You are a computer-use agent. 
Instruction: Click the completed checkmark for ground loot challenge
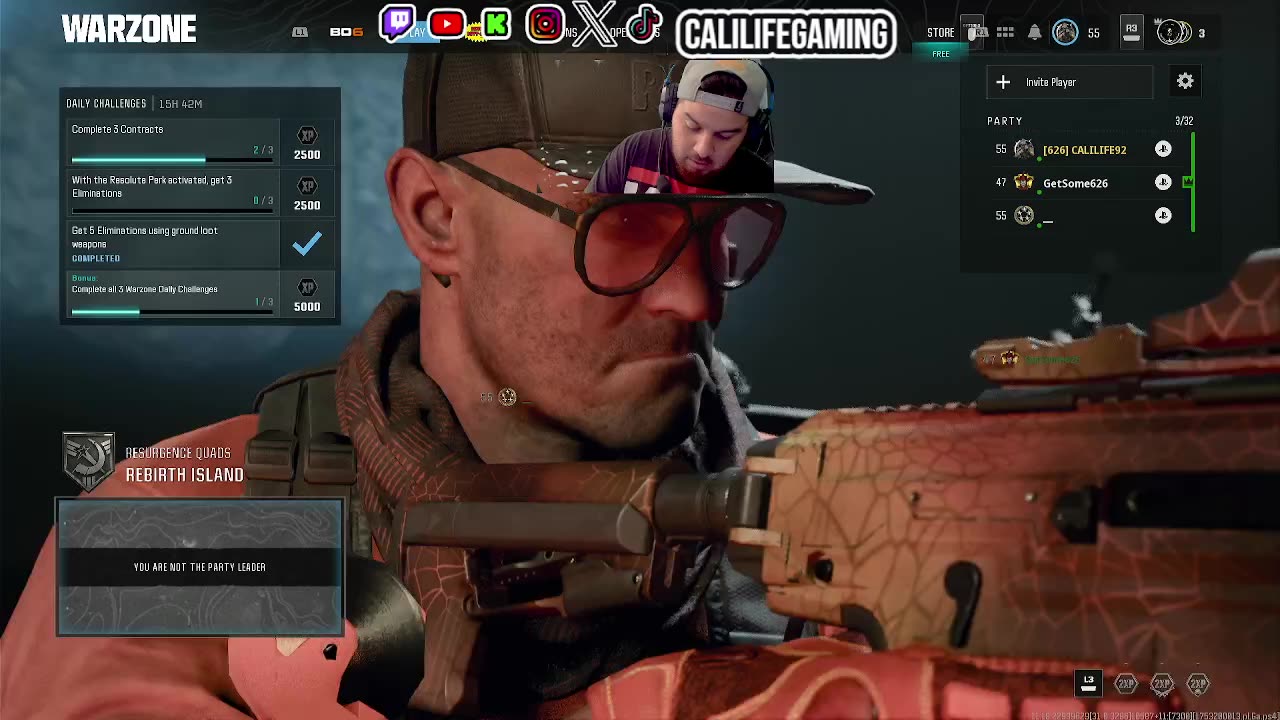307,243
